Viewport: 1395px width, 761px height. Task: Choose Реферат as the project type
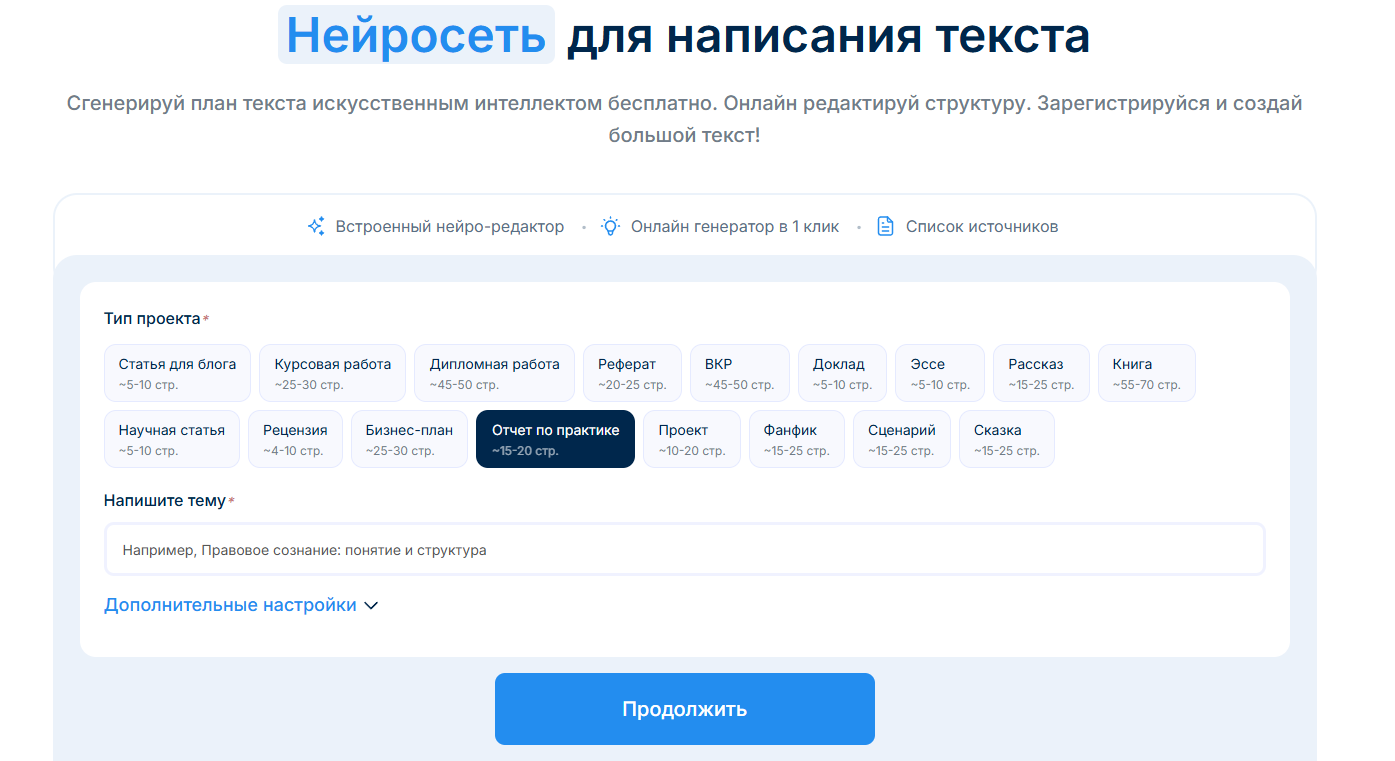632,372
